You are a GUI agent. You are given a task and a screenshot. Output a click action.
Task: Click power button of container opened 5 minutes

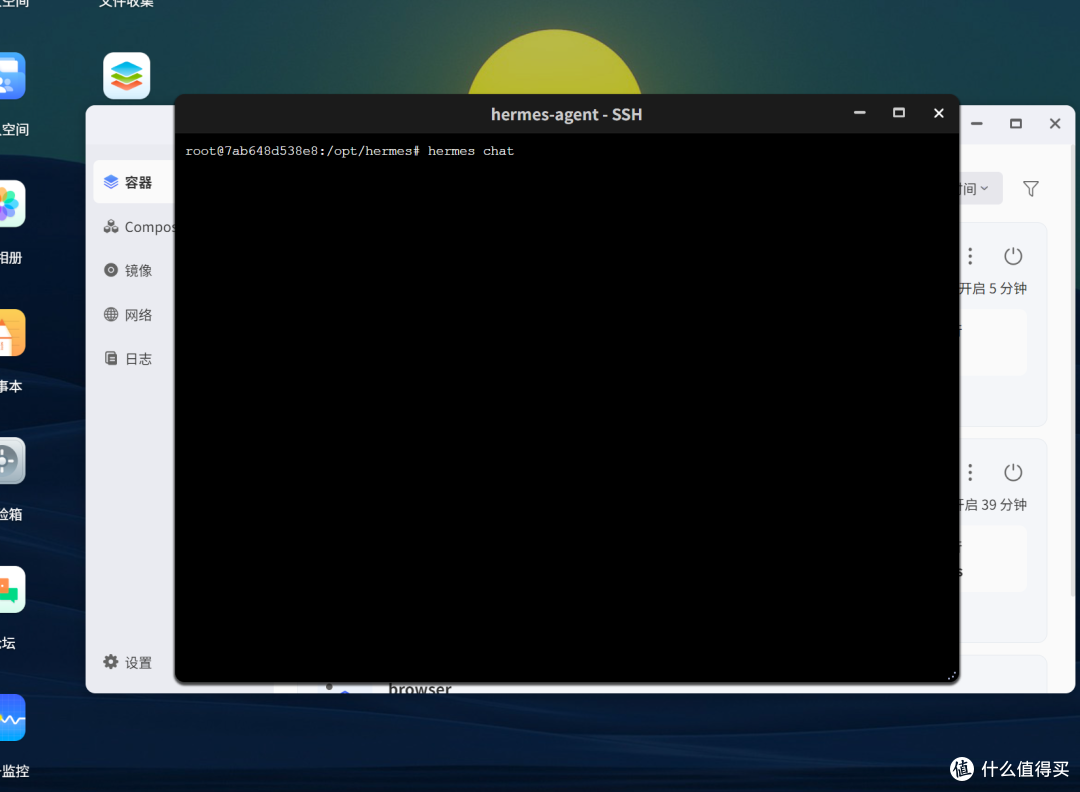point(1012,256)
